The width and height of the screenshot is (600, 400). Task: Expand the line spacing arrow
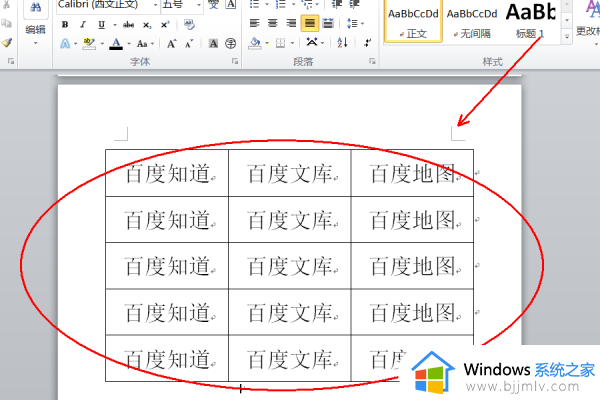pos(362,24)
